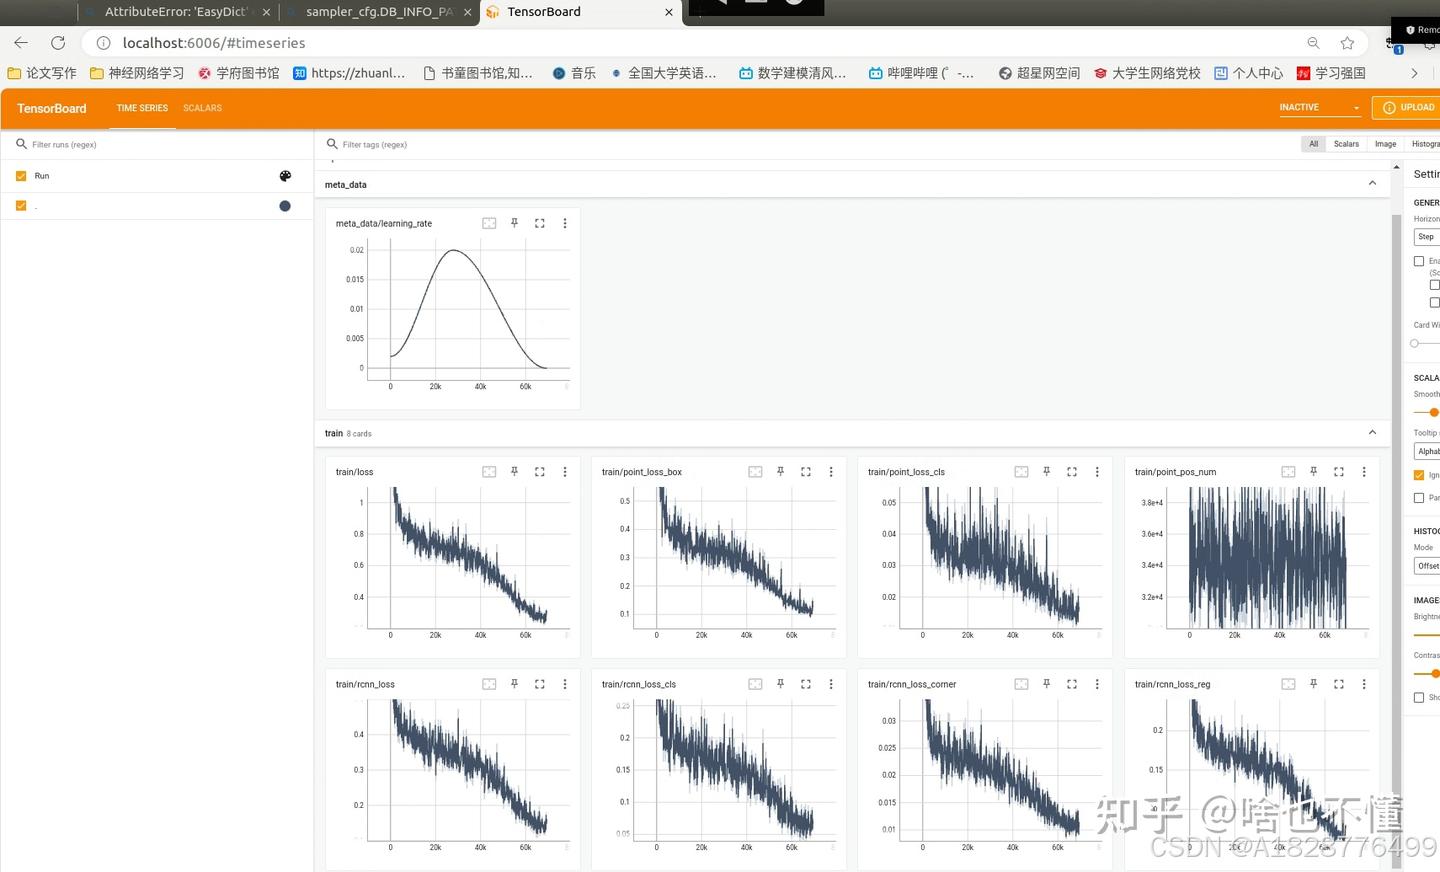Toggle full size for train/loss chart
This screenshot has width=1440, height=872.
pyautogui.click(x=540, y=472)
